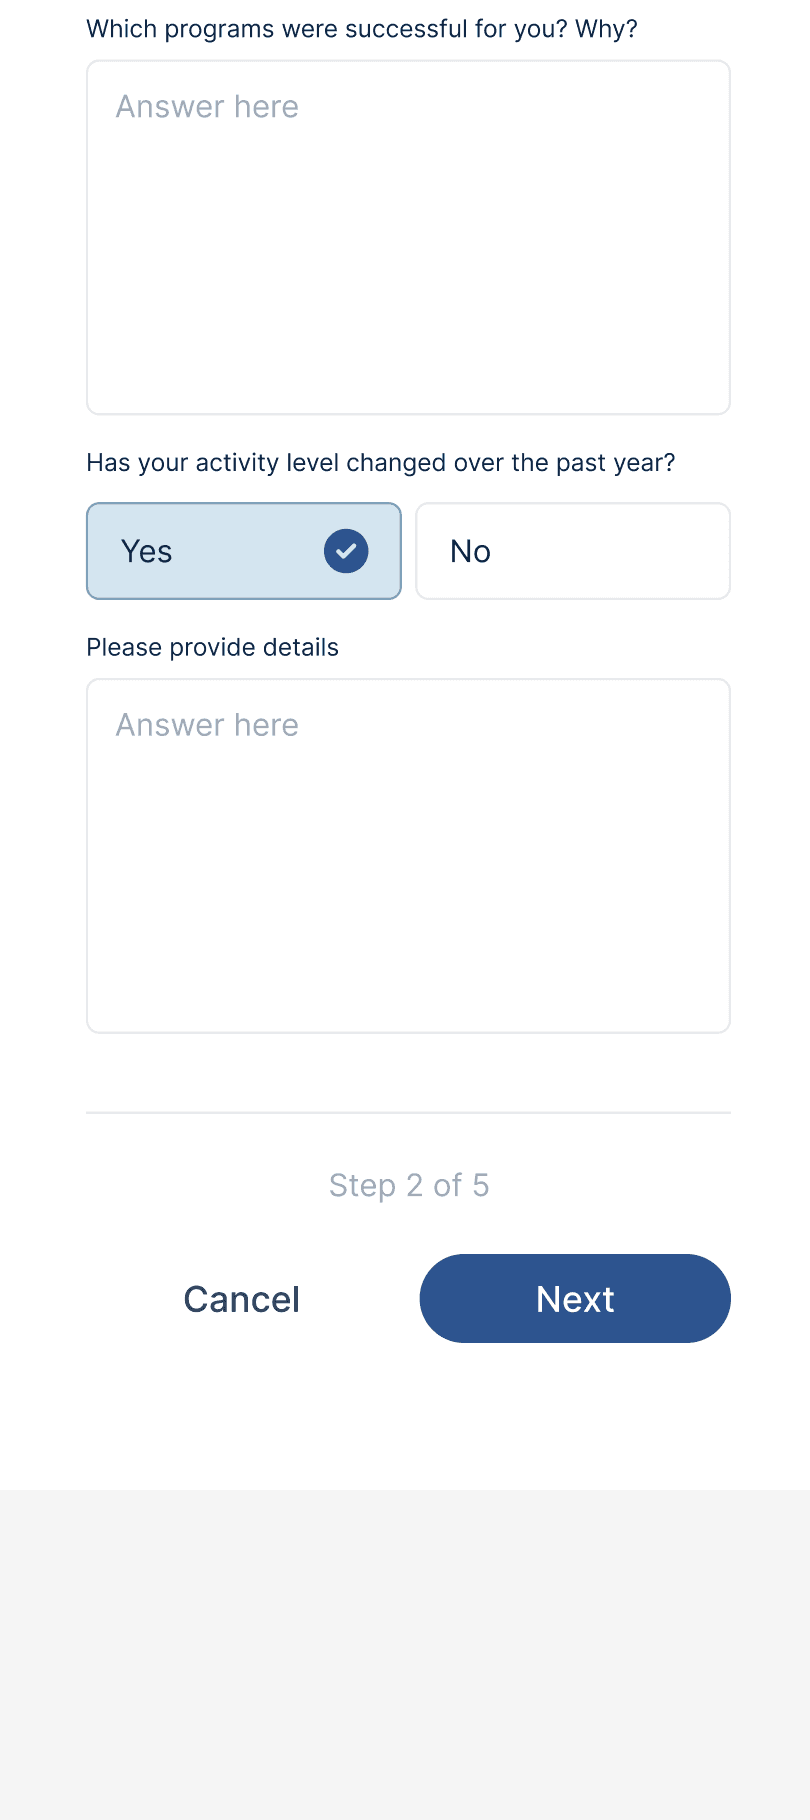Click the 'Please provide details' label
810x1820 pixels.
(x=213, y=647)
